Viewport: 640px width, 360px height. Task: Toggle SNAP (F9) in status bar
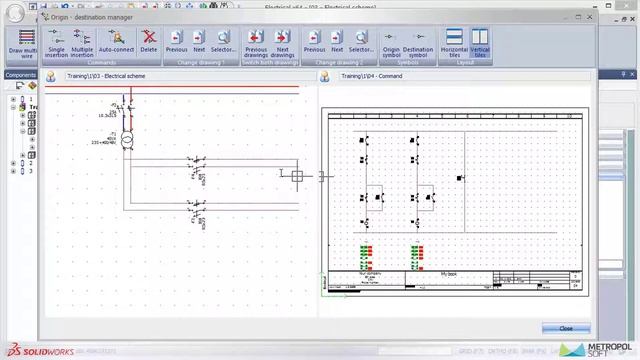point(533,351)
